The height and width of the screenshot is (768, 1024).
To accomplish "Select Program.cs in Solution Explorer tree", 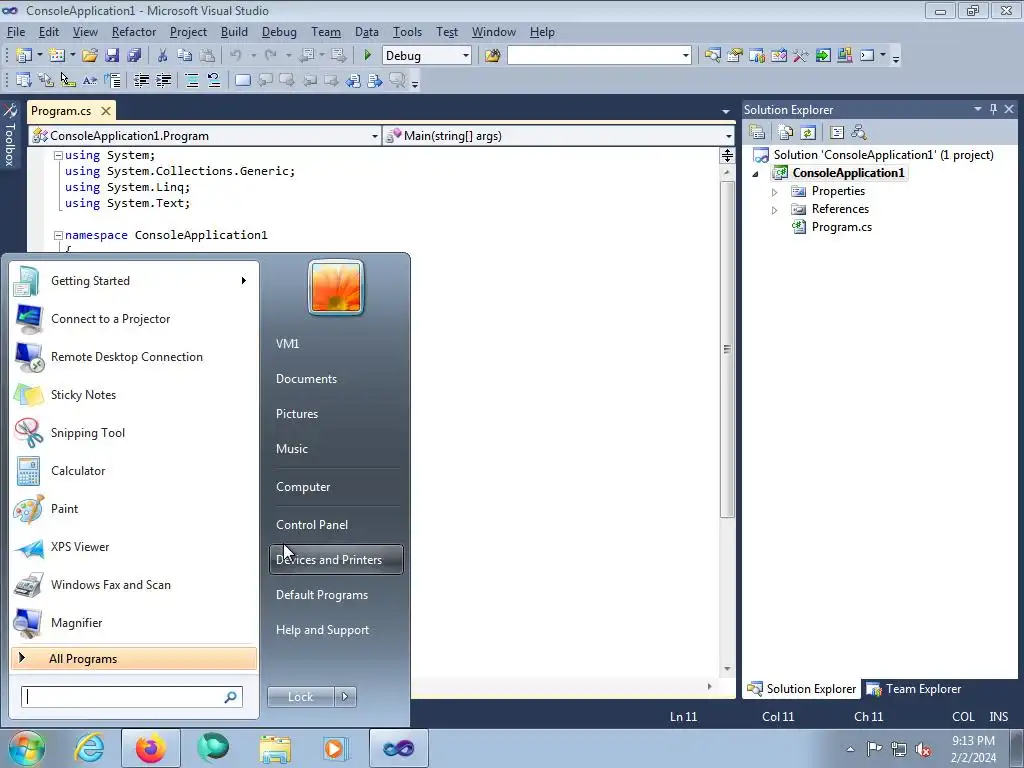I will (841, 227).
